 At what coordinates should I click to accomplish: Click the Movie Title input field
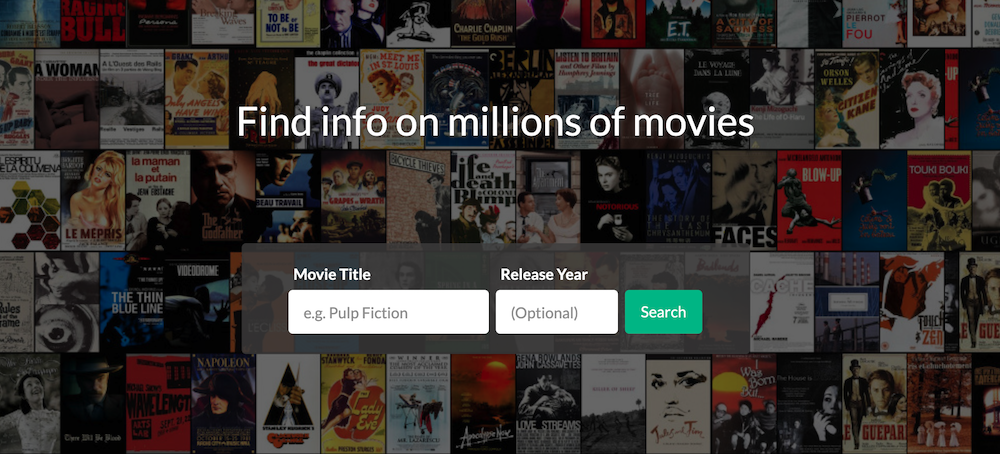tap(388, 312)
